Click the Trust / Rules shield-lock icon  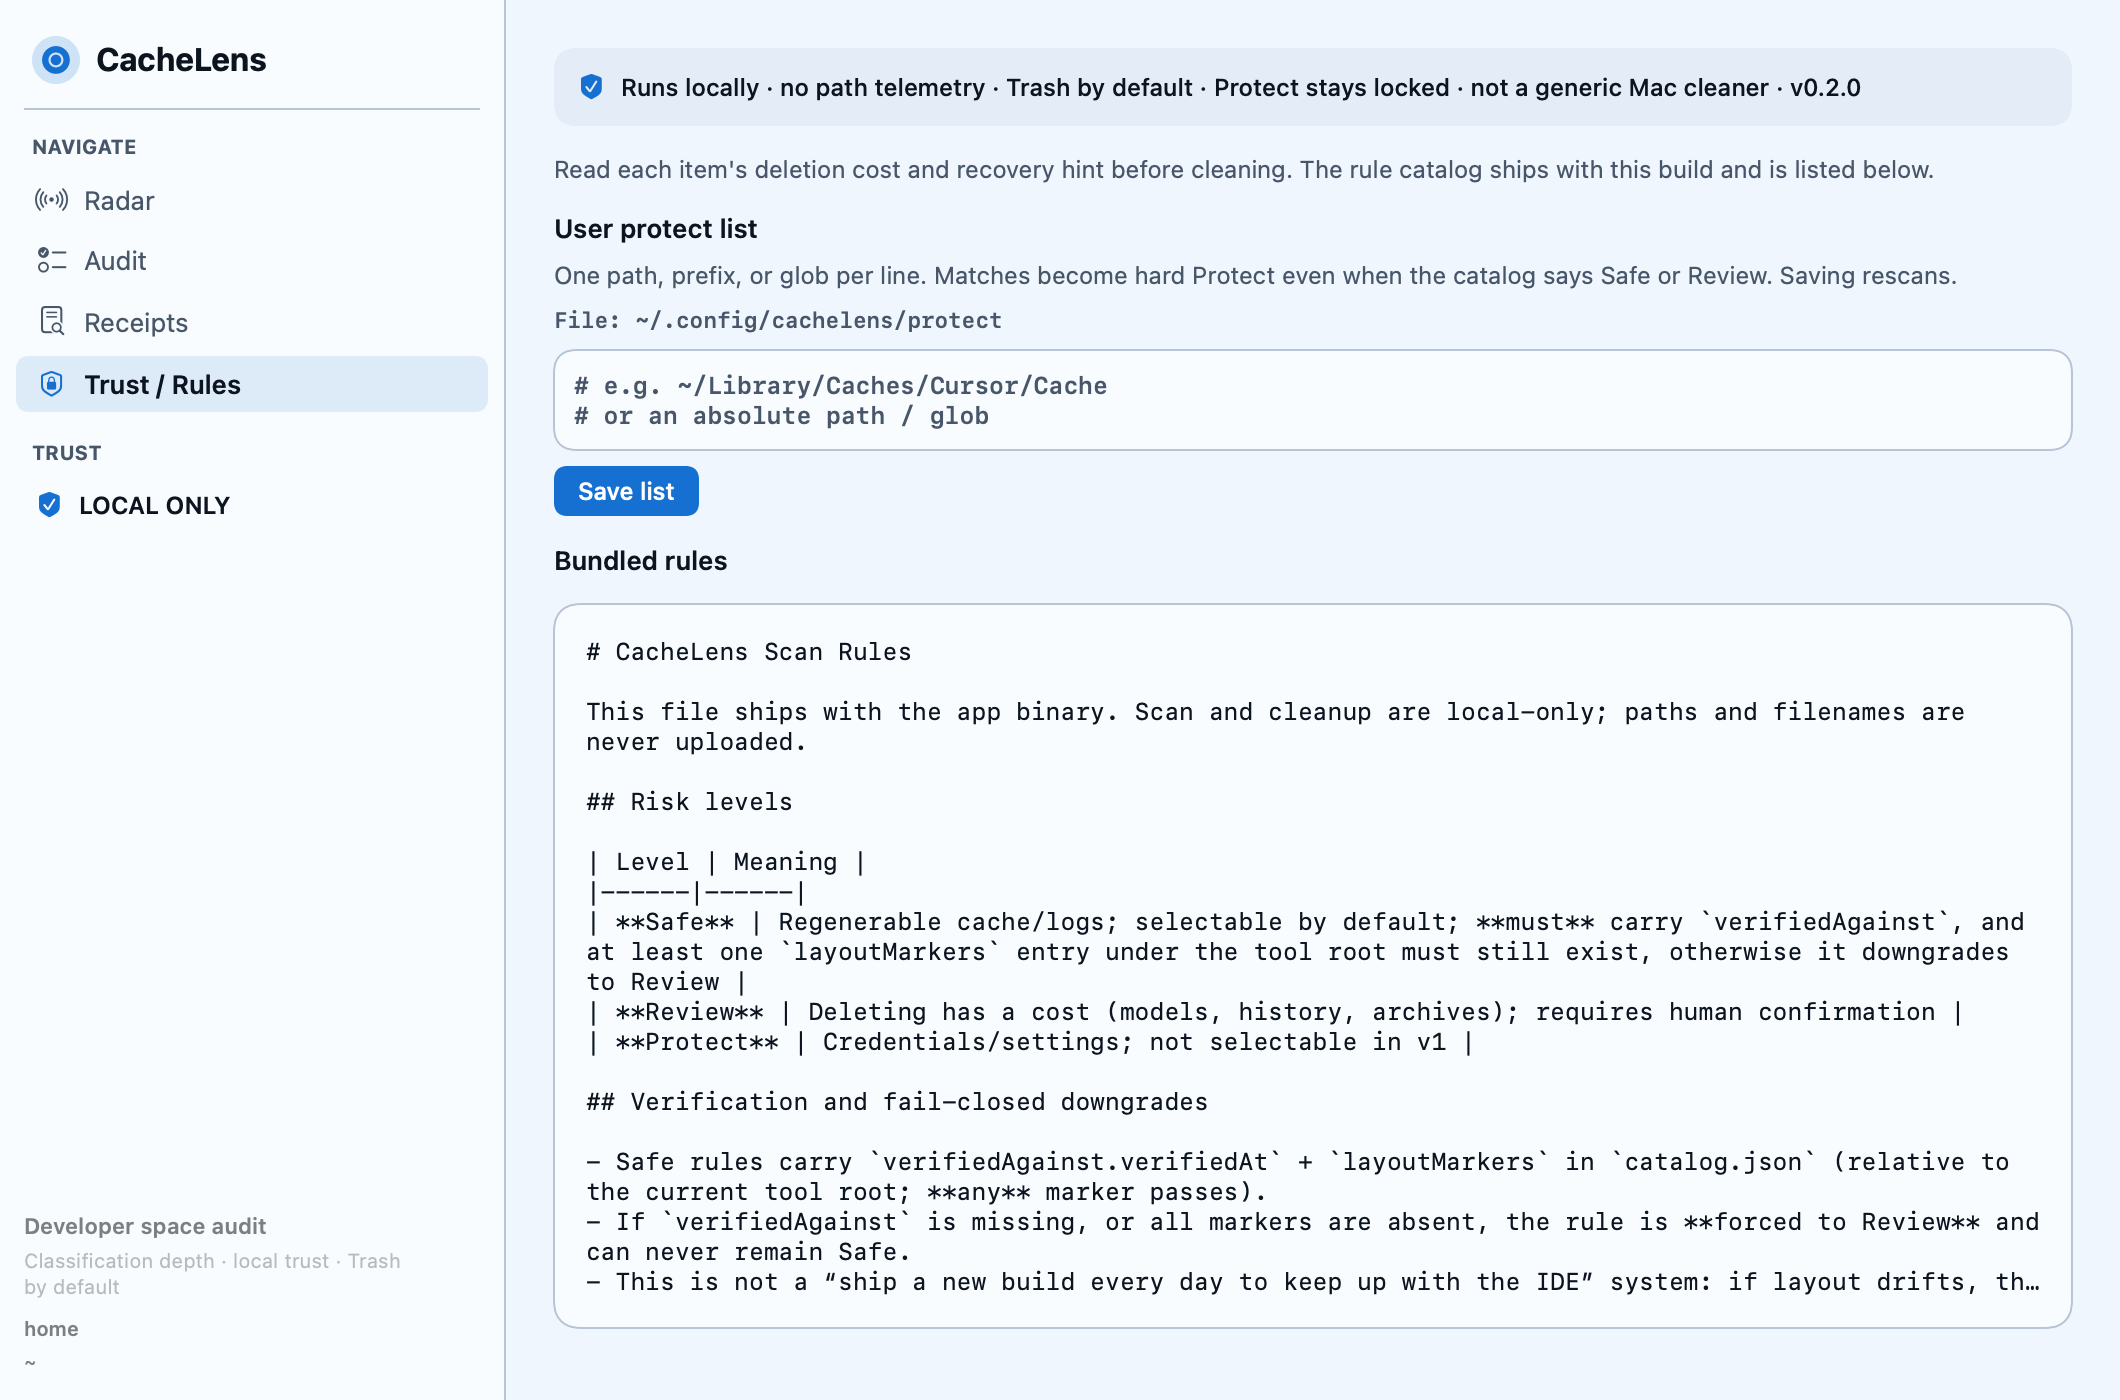pos(52,384)
